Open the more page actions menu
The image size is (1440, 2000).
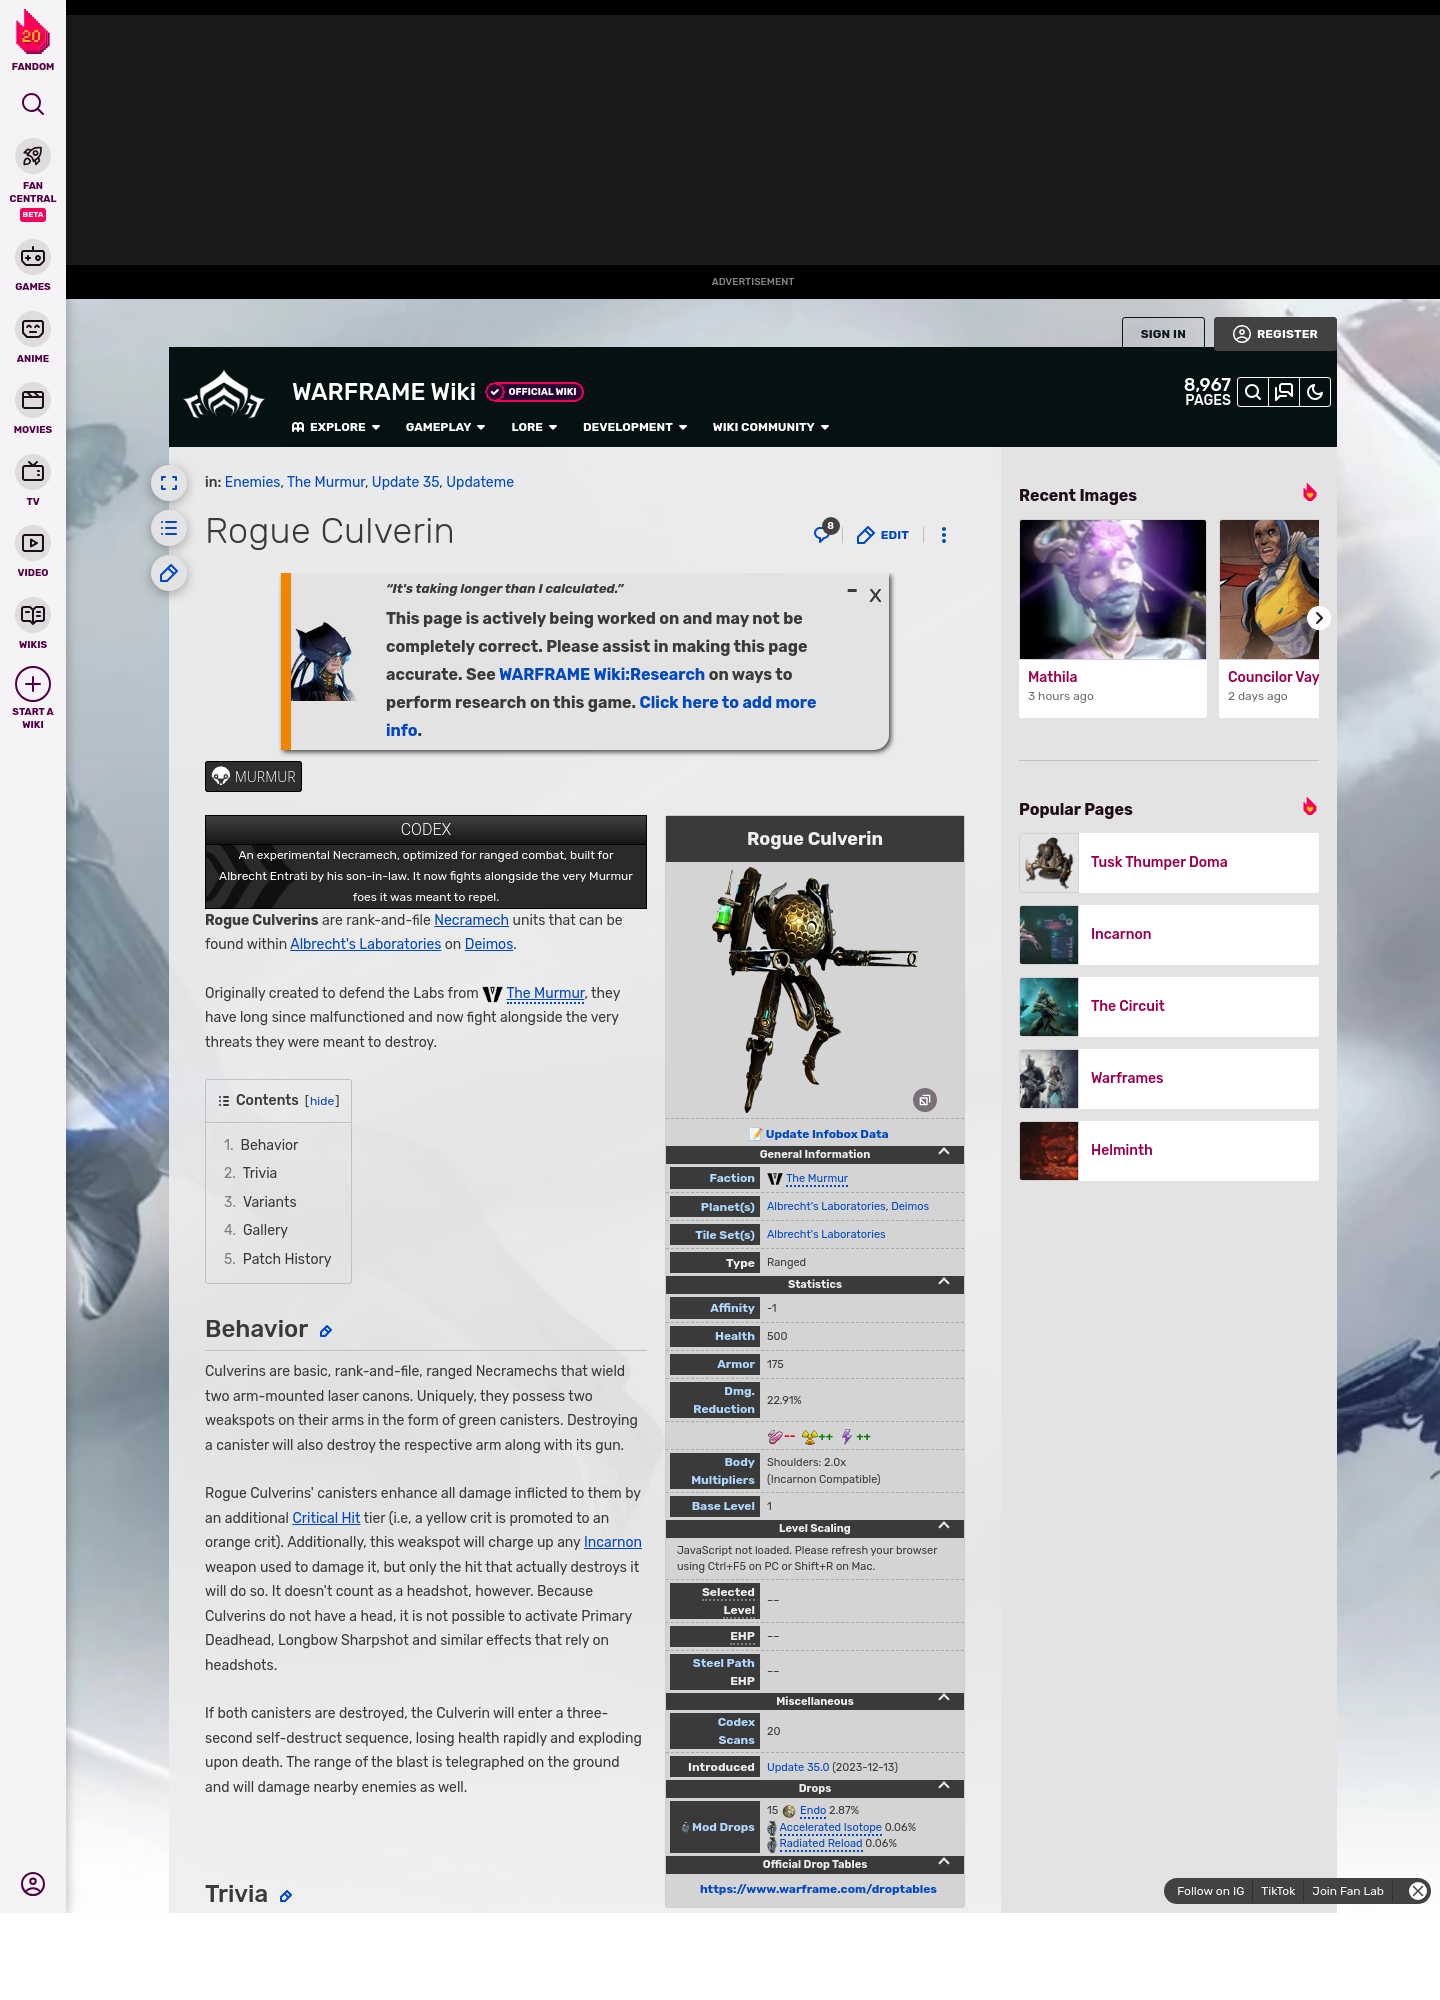point(944,535)
